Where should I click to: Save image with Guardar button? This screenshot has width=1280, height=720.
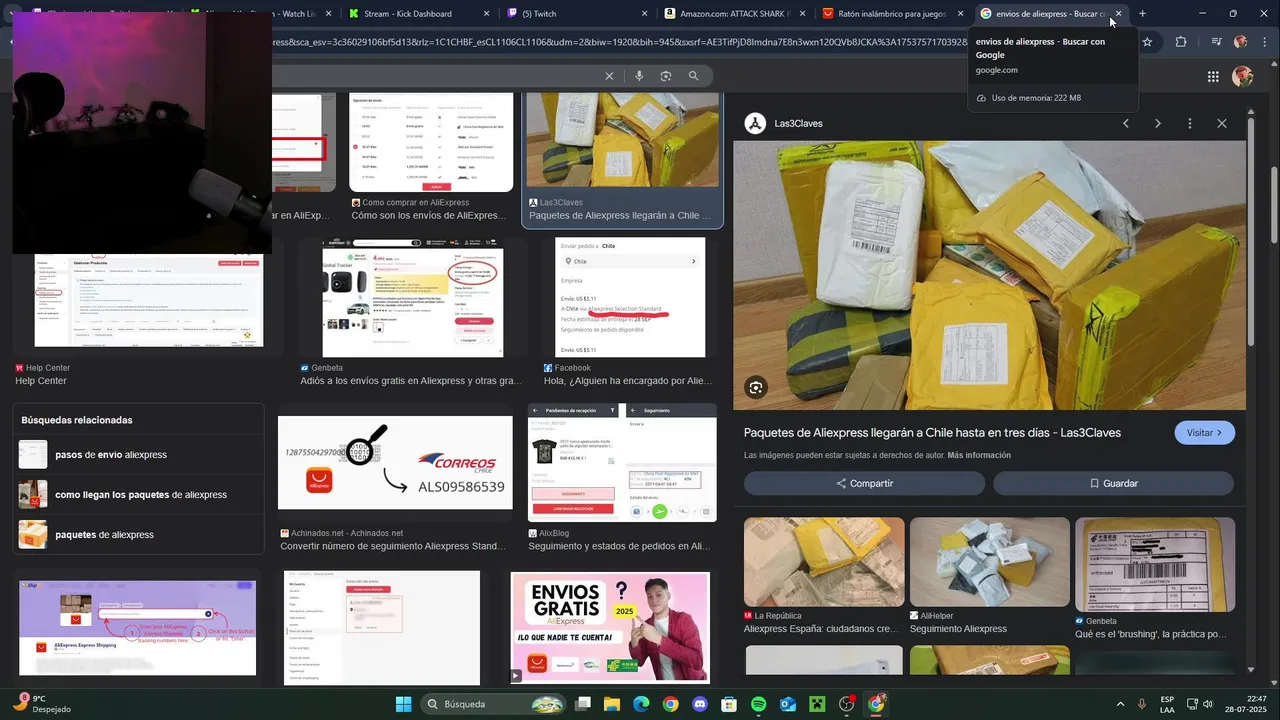pos(1113,483)
